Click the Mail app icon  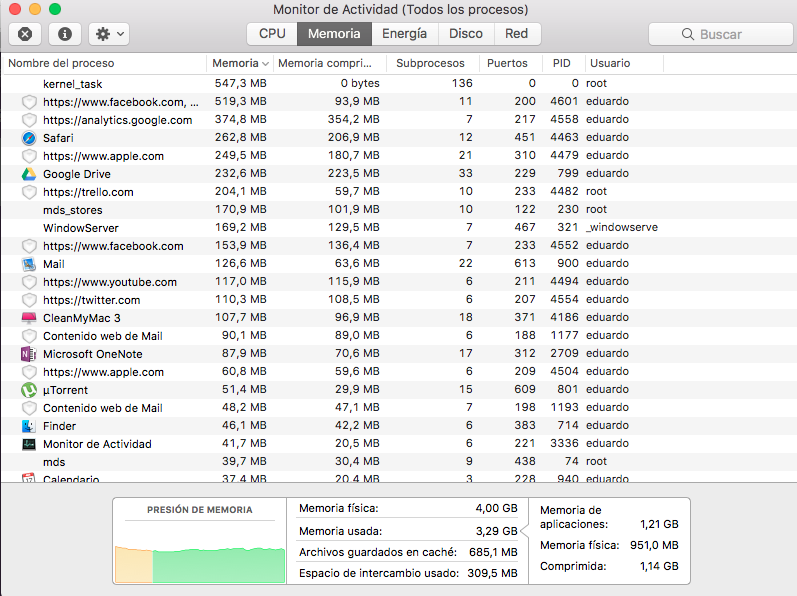[x=29, y=264]
